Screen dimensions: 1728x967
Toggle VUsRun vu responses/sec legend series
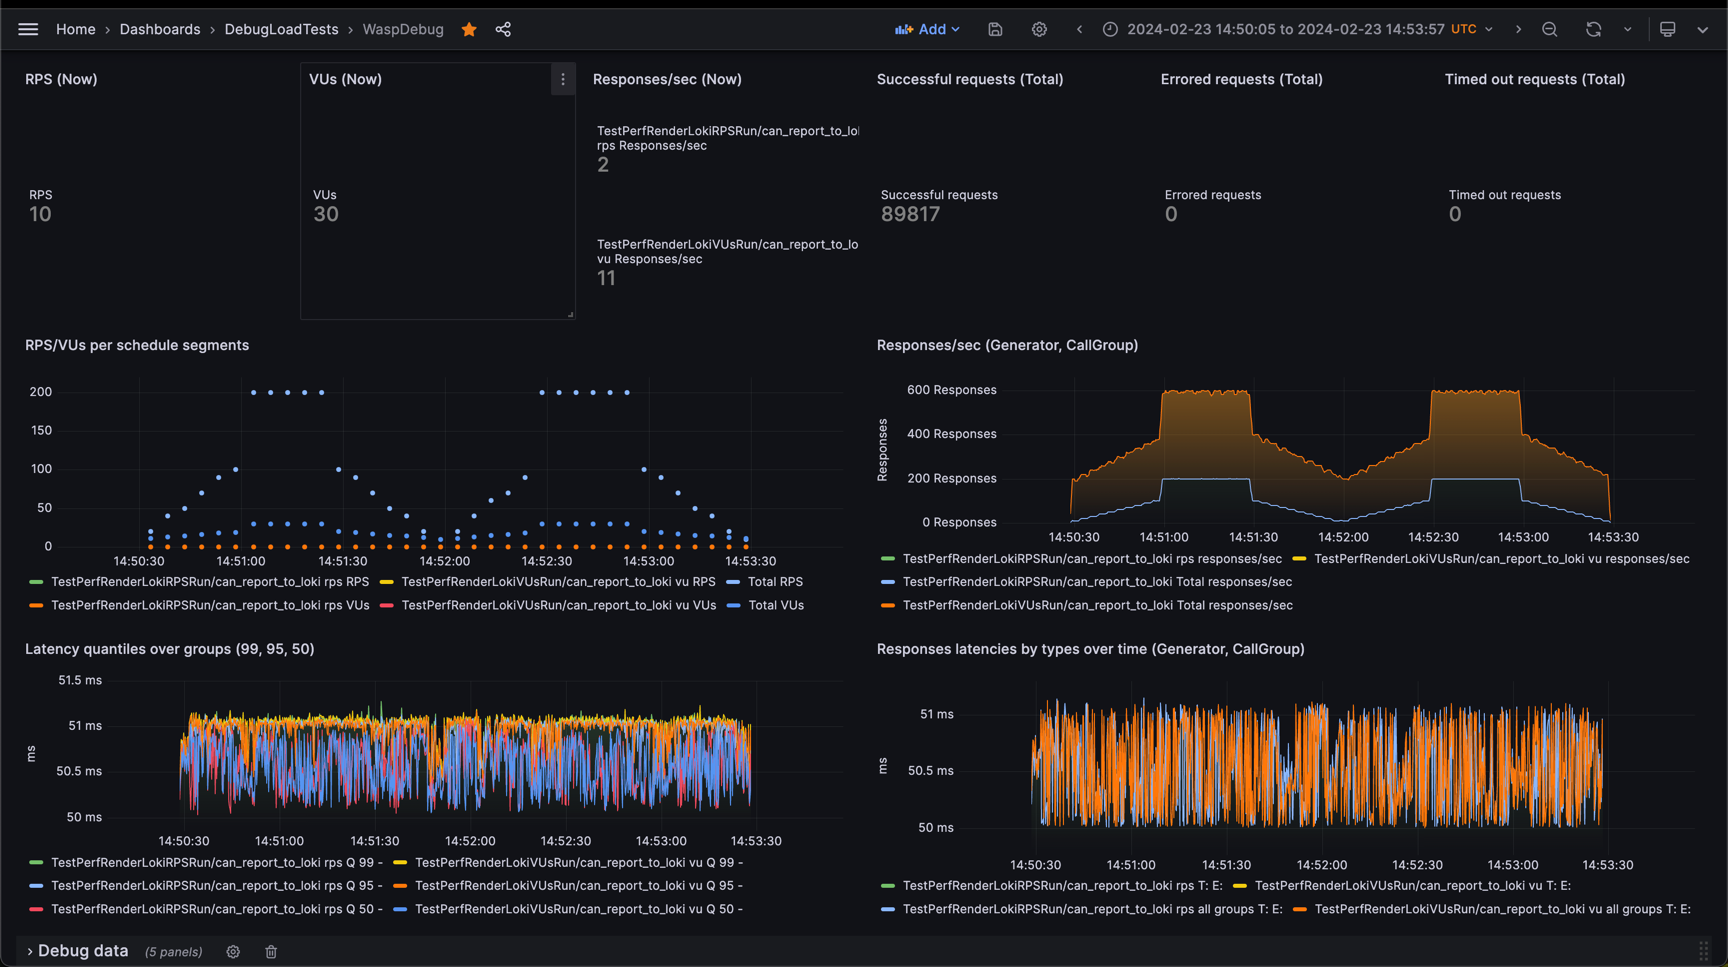(x=1502, y=559)
